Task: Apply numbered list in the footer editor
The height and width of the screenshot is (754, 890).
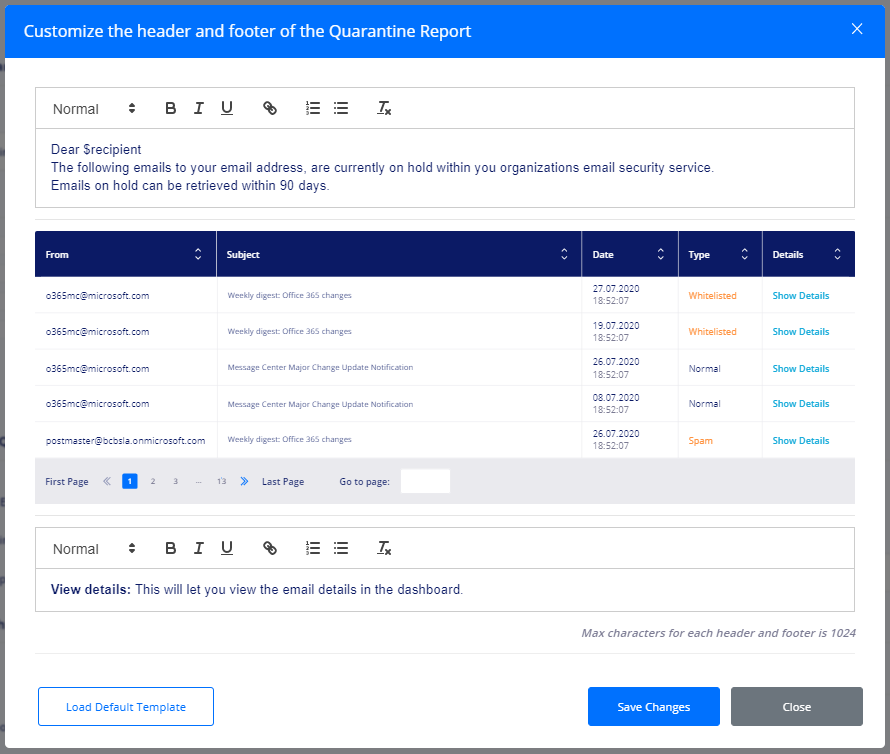Action: pyautogui.click(x=313, y=548)
